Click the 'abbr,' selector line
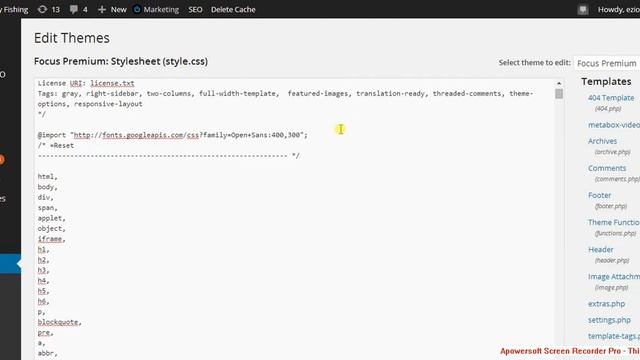The width and height of the screenshot is (640, 360). pos(47,353)
